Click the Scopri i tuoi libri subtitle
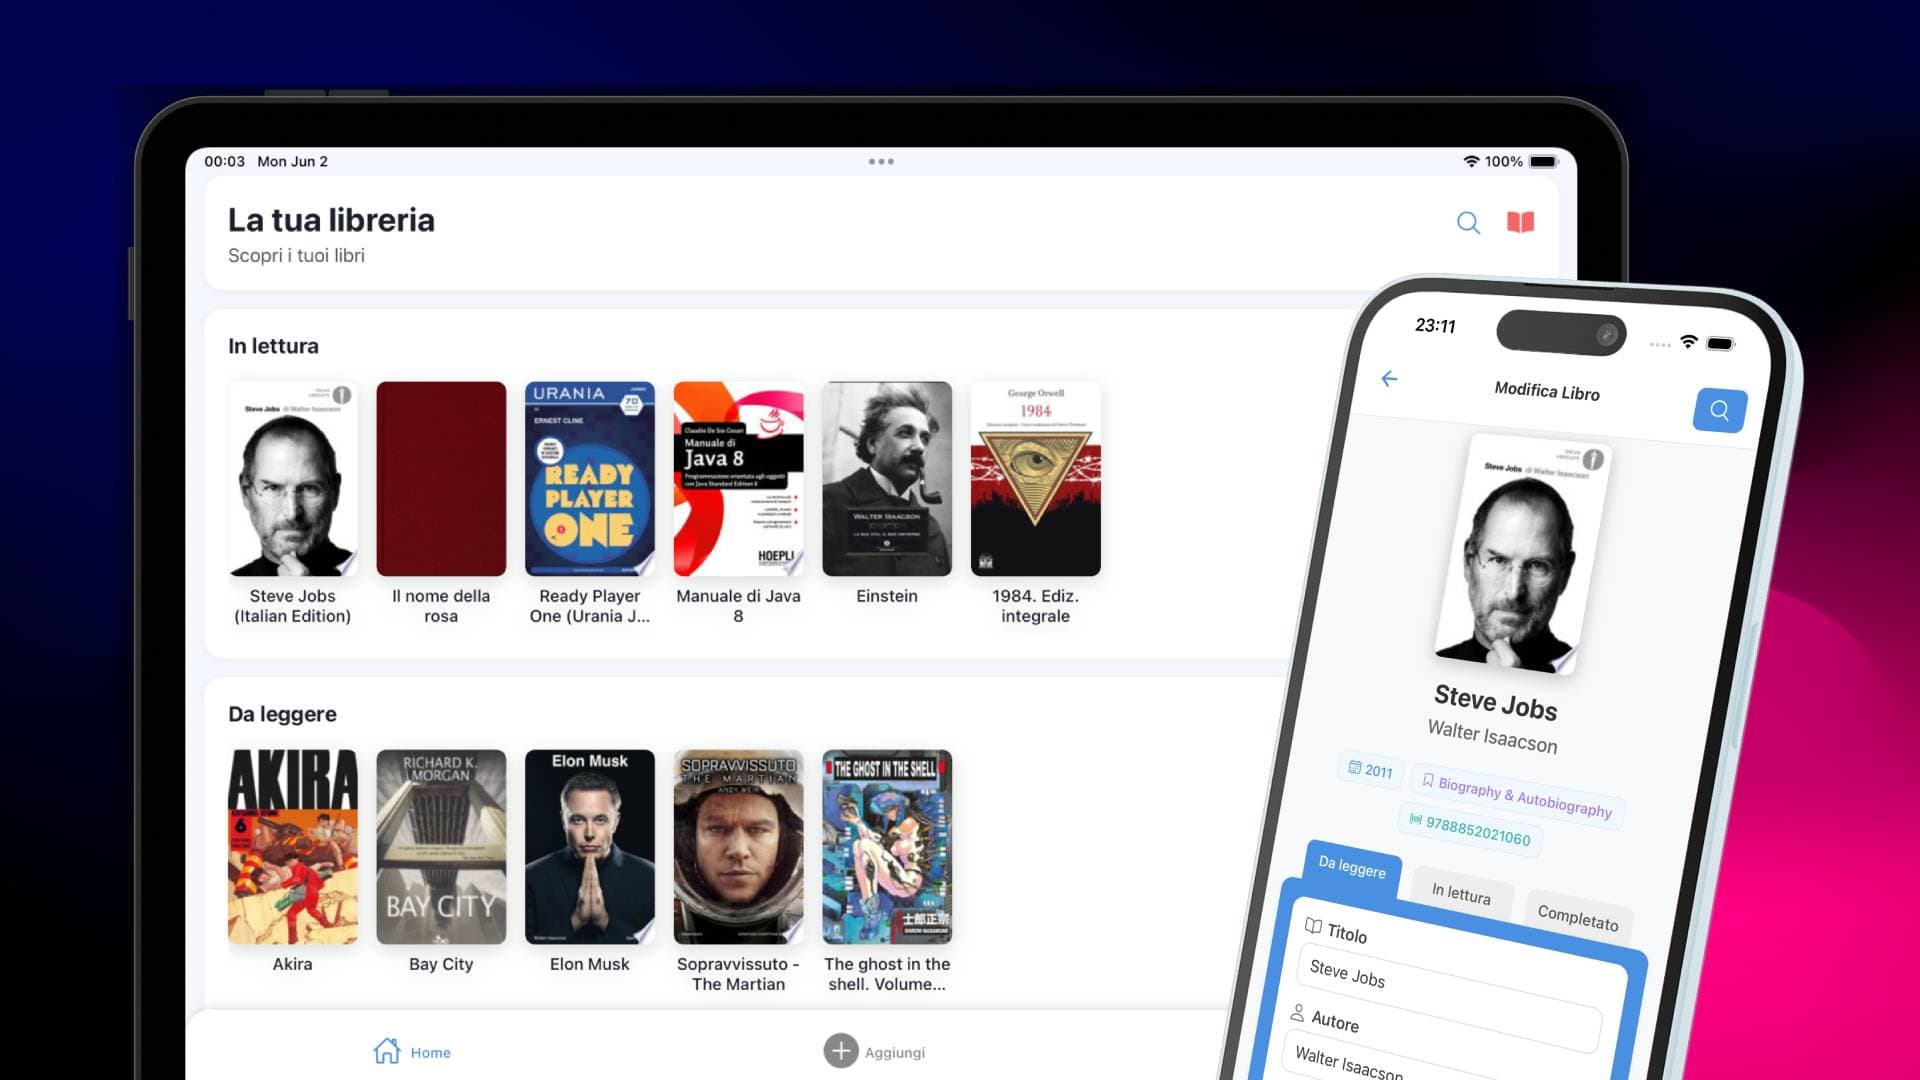 tap(296, 256)
